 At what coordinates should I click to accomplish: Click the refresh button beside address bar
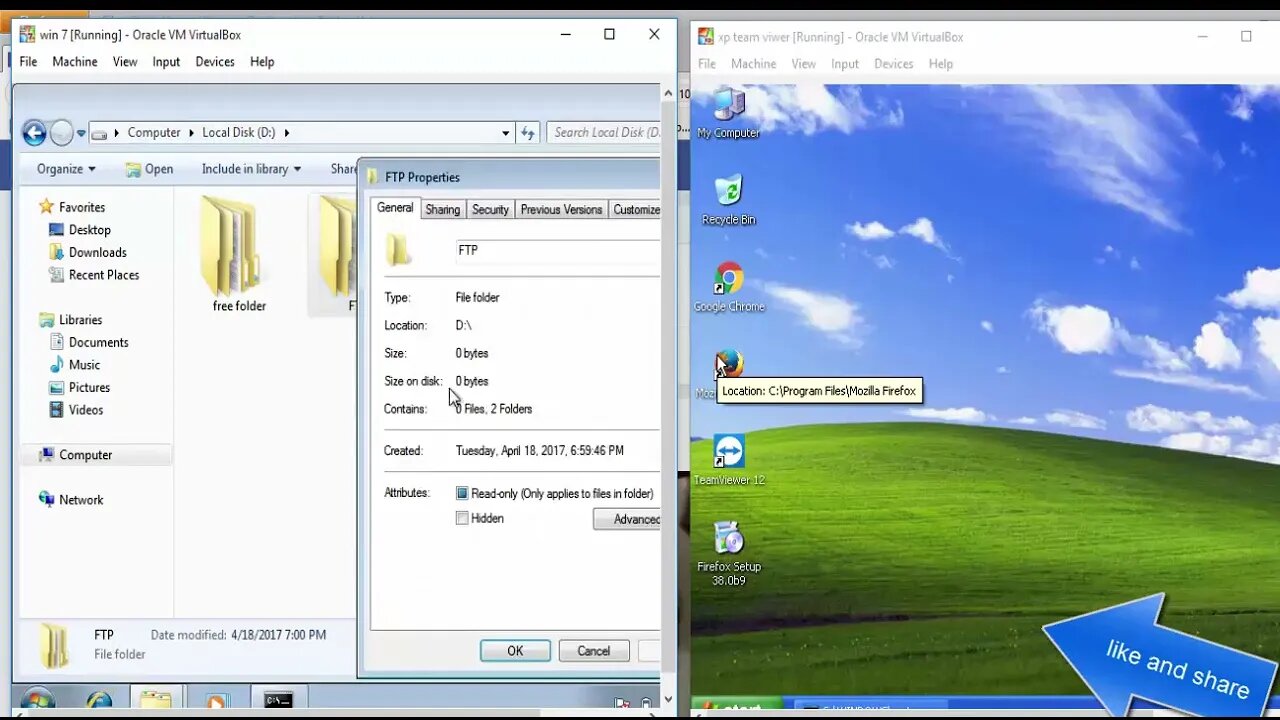[529, 132]
